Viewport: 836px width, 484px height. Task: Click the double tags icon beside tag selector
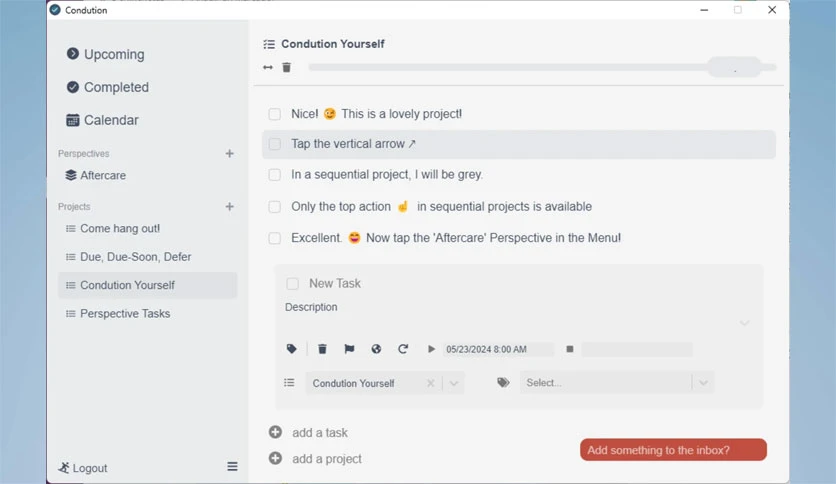point(503,382)
